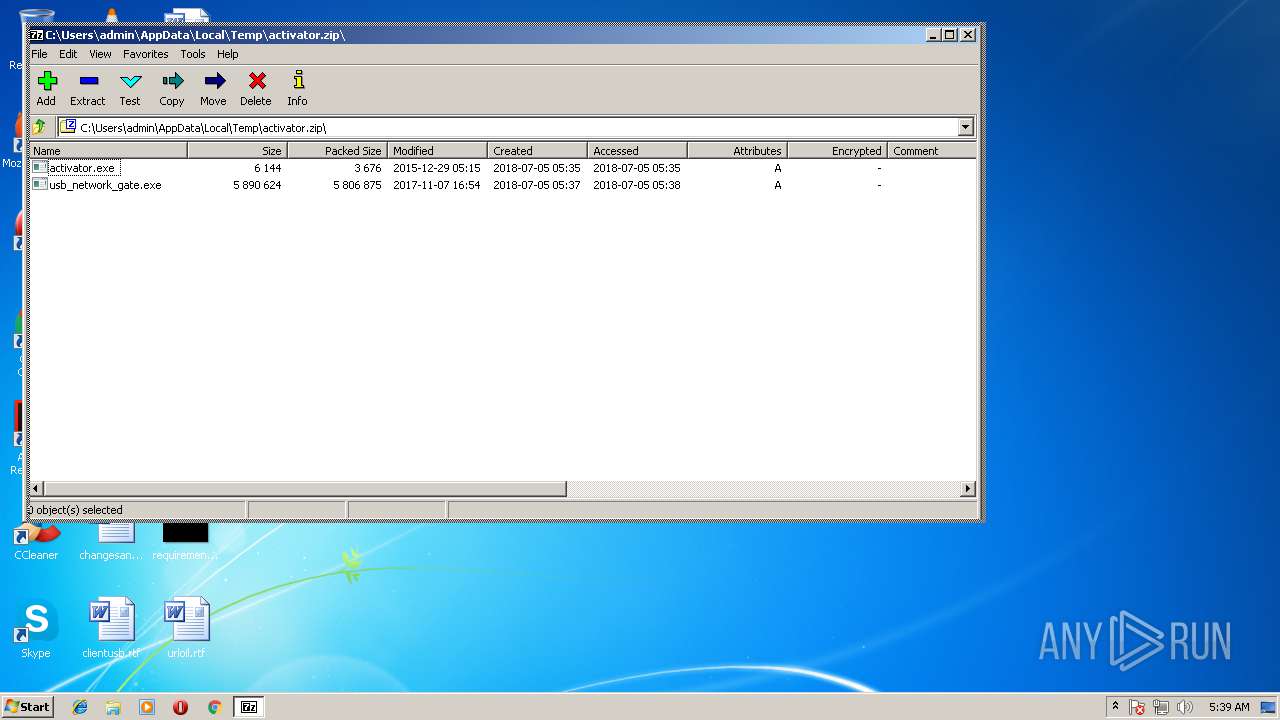Image resolution: width=1280 pixels, height=720 pixels.
Task: Go up one folder level
Action: click(x=39, y=127)
